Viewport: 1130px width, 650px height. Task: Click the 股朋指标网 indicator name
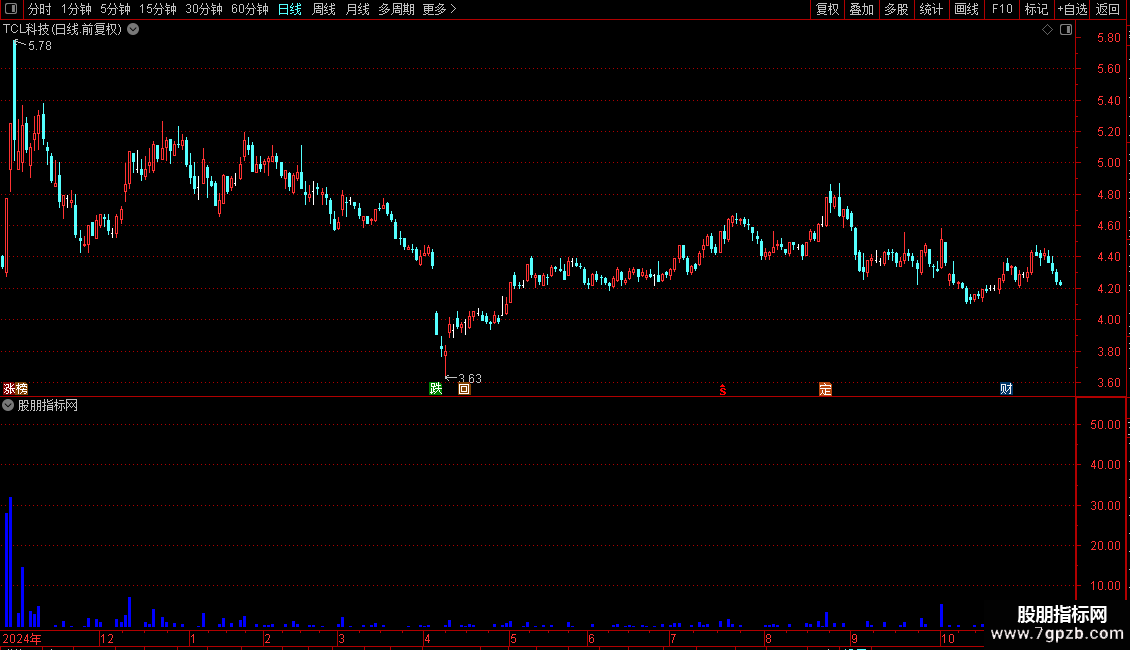pyautogui.click(x=48, y=406)
